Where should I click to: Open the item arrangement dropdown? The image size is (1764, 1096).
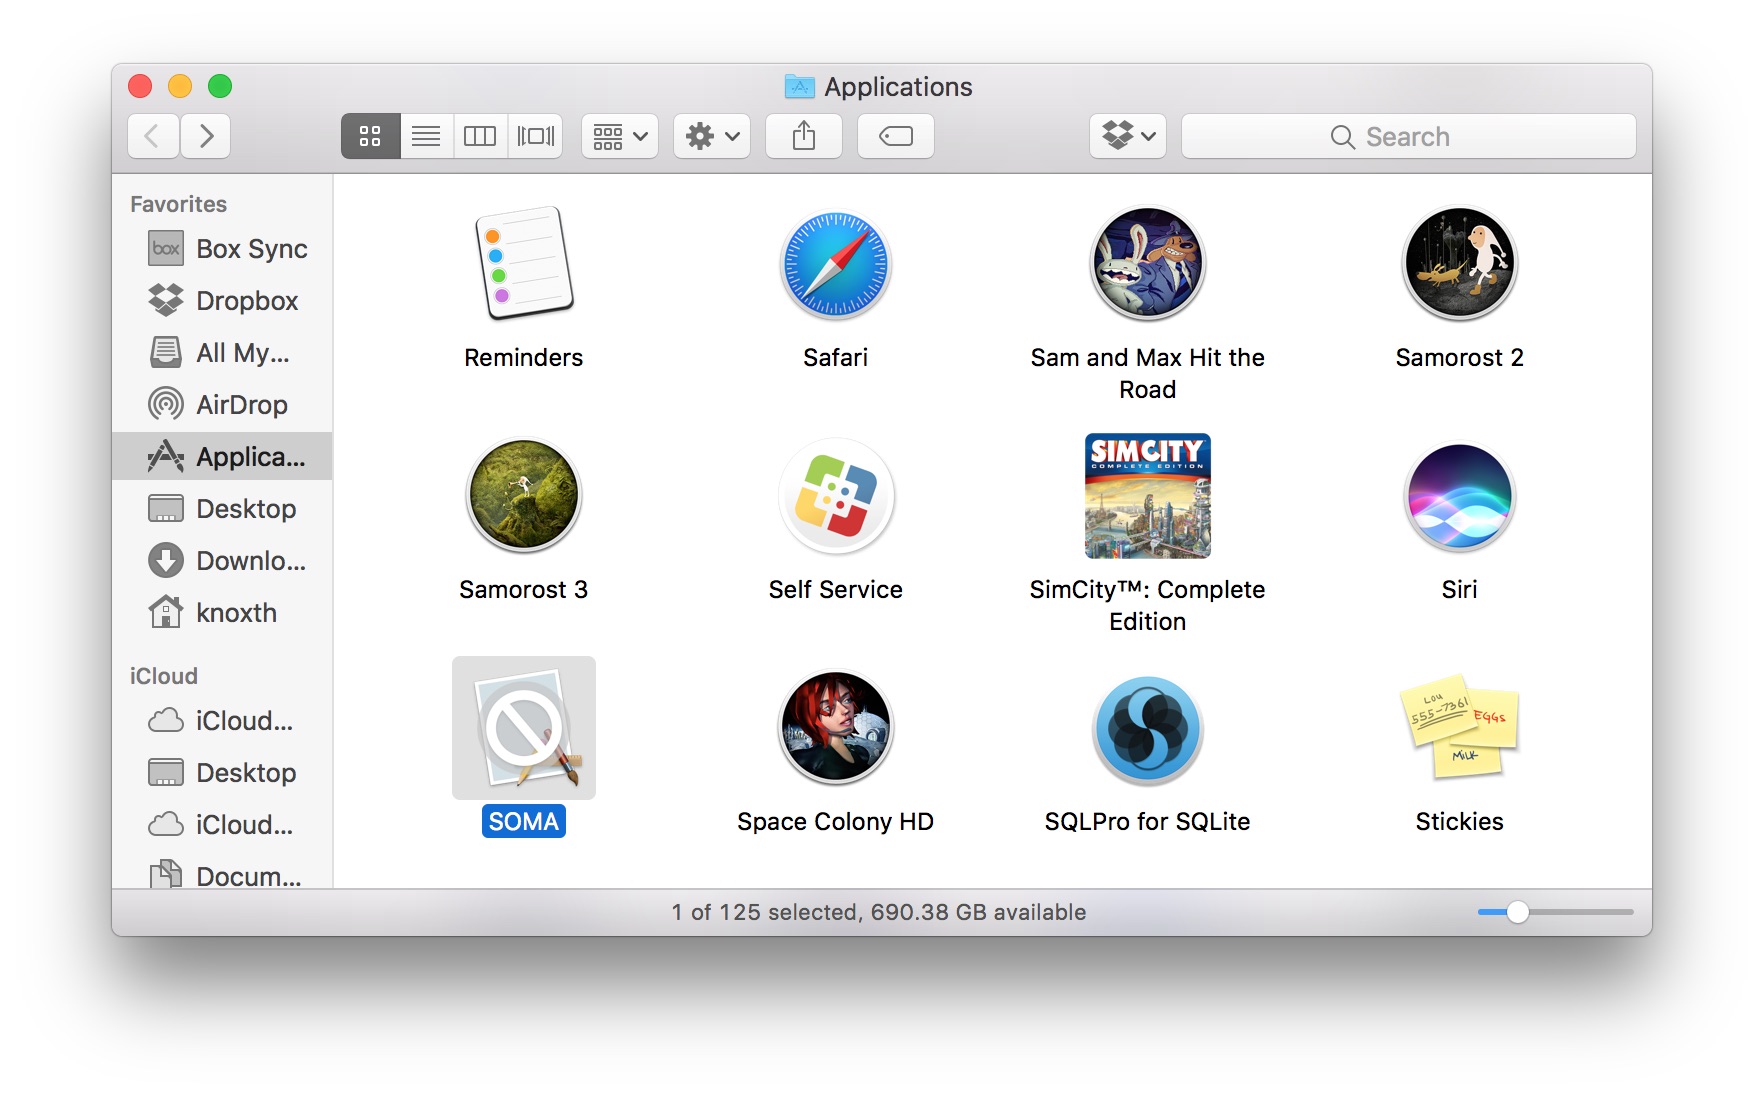point(620,136)
